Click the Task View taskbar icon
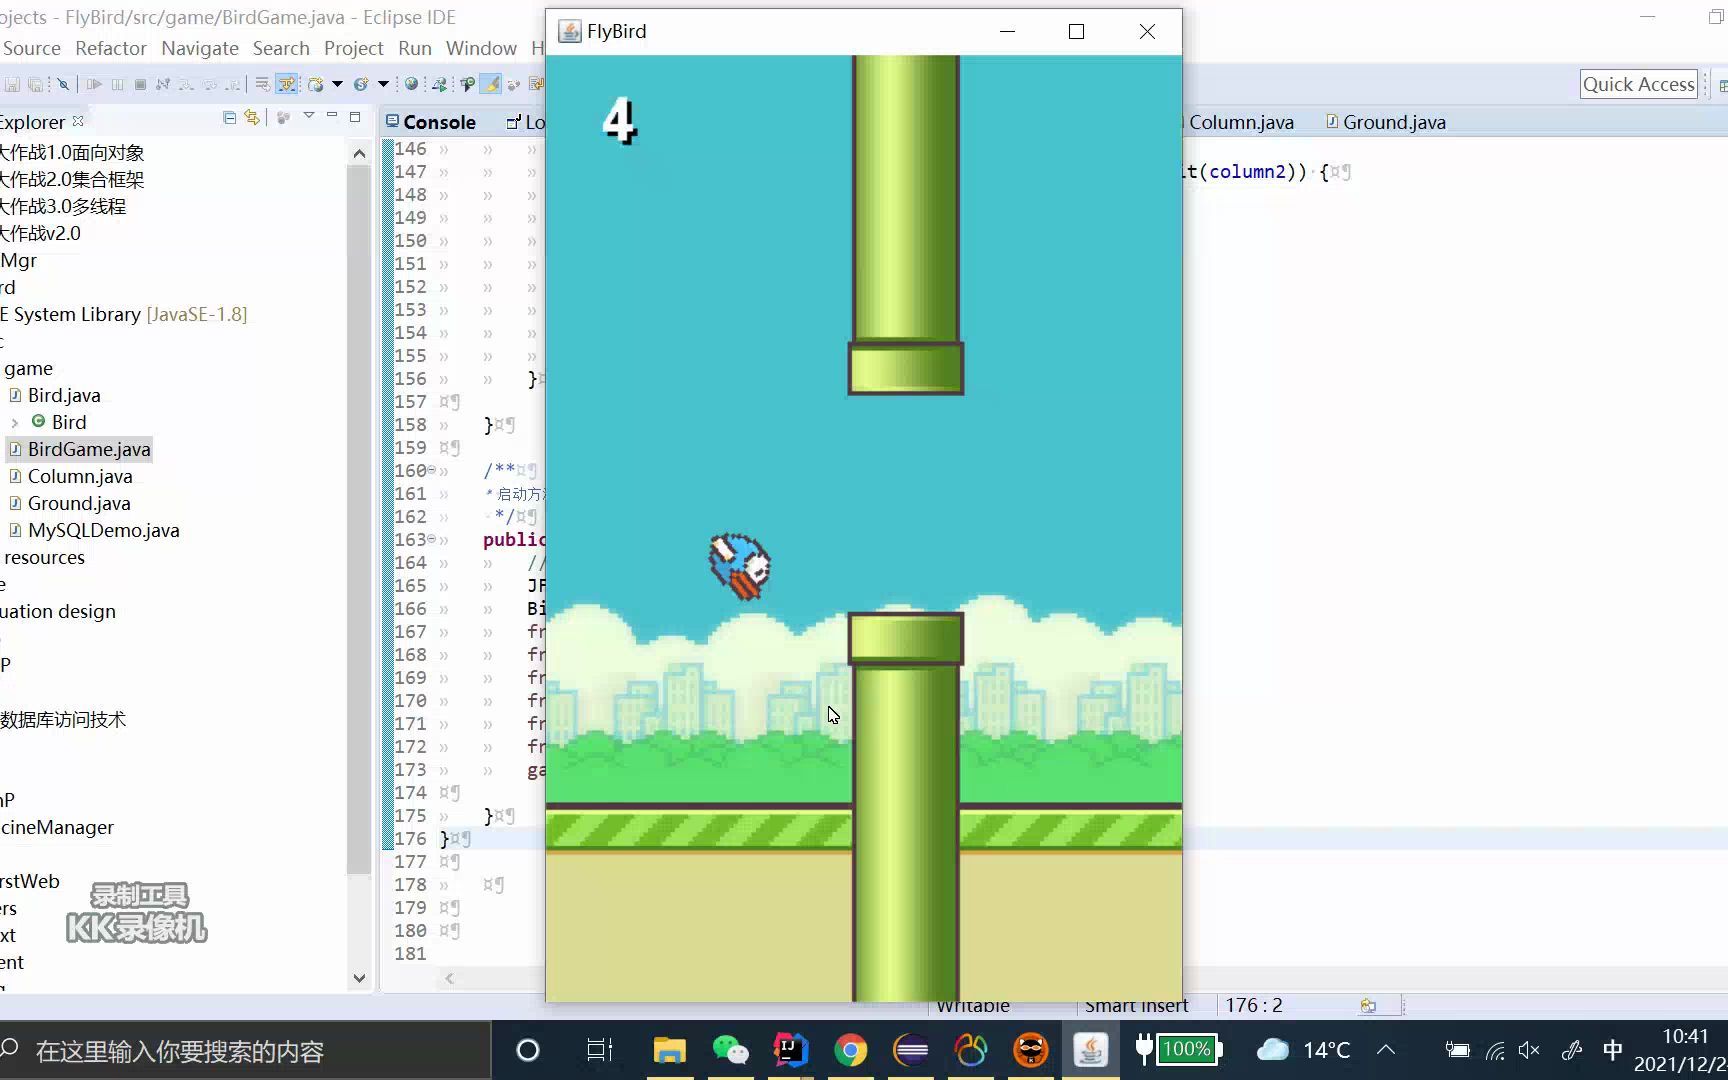Screen dimensions: 1728x1080 [599, 1050]
